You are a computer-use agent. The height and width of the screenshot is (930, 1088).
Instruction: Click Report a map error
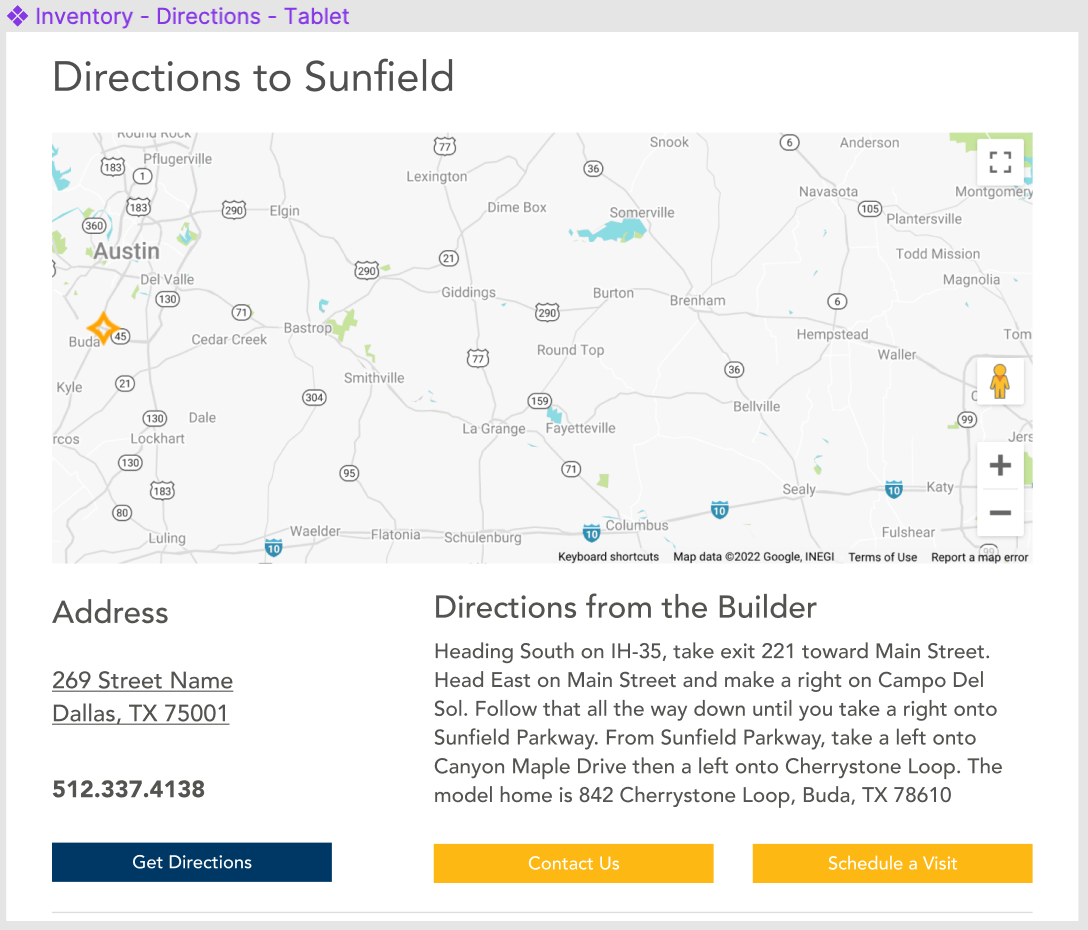coord(979,557)
